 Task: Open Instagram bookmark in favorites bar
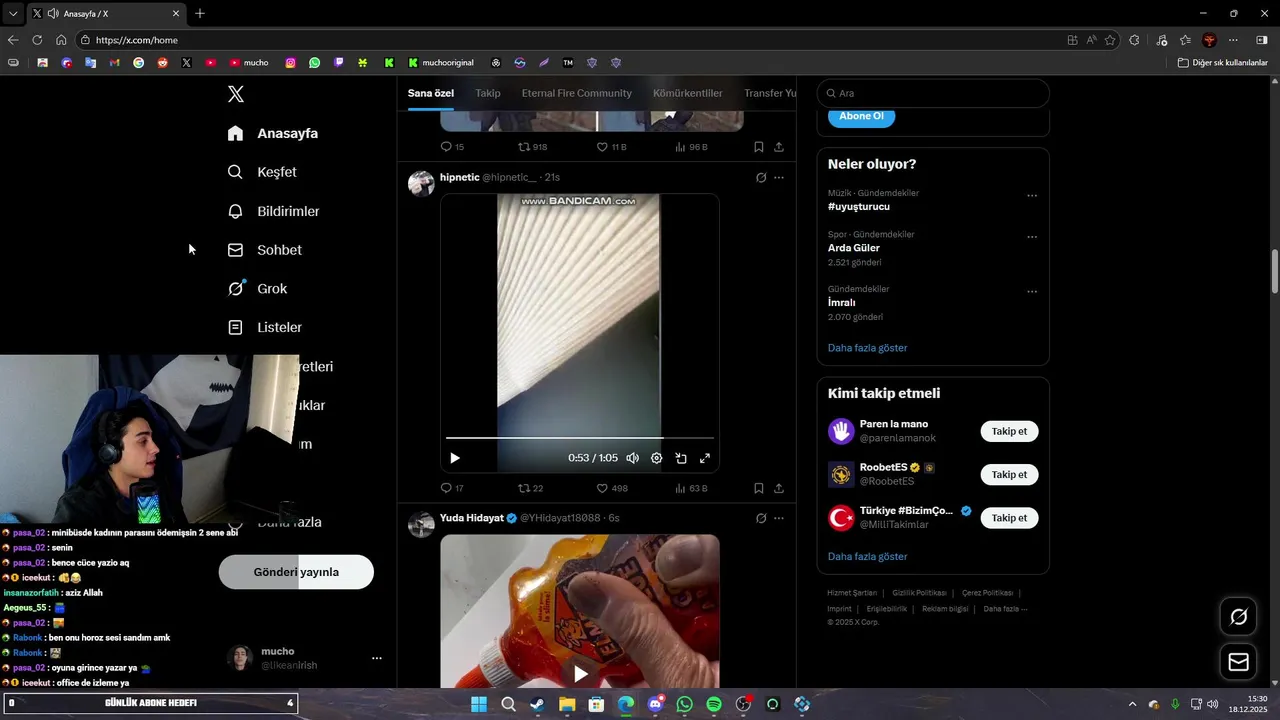tap(290, 62)
